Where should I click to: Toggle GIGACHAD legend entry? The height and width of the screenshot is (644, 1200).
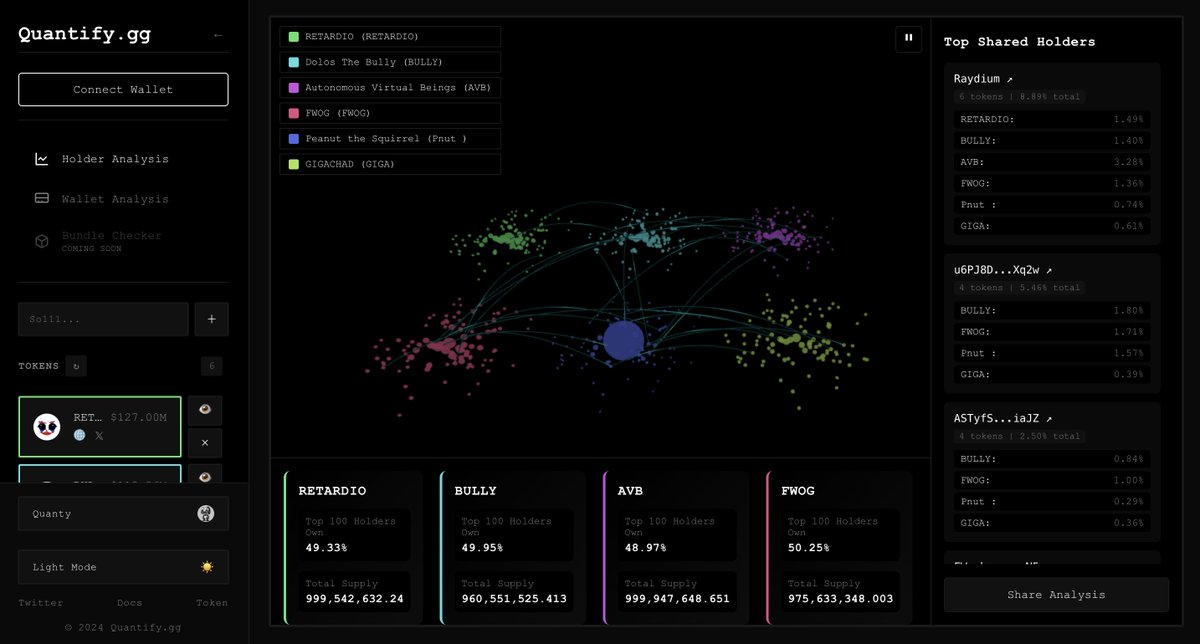(x=390, y=164)
